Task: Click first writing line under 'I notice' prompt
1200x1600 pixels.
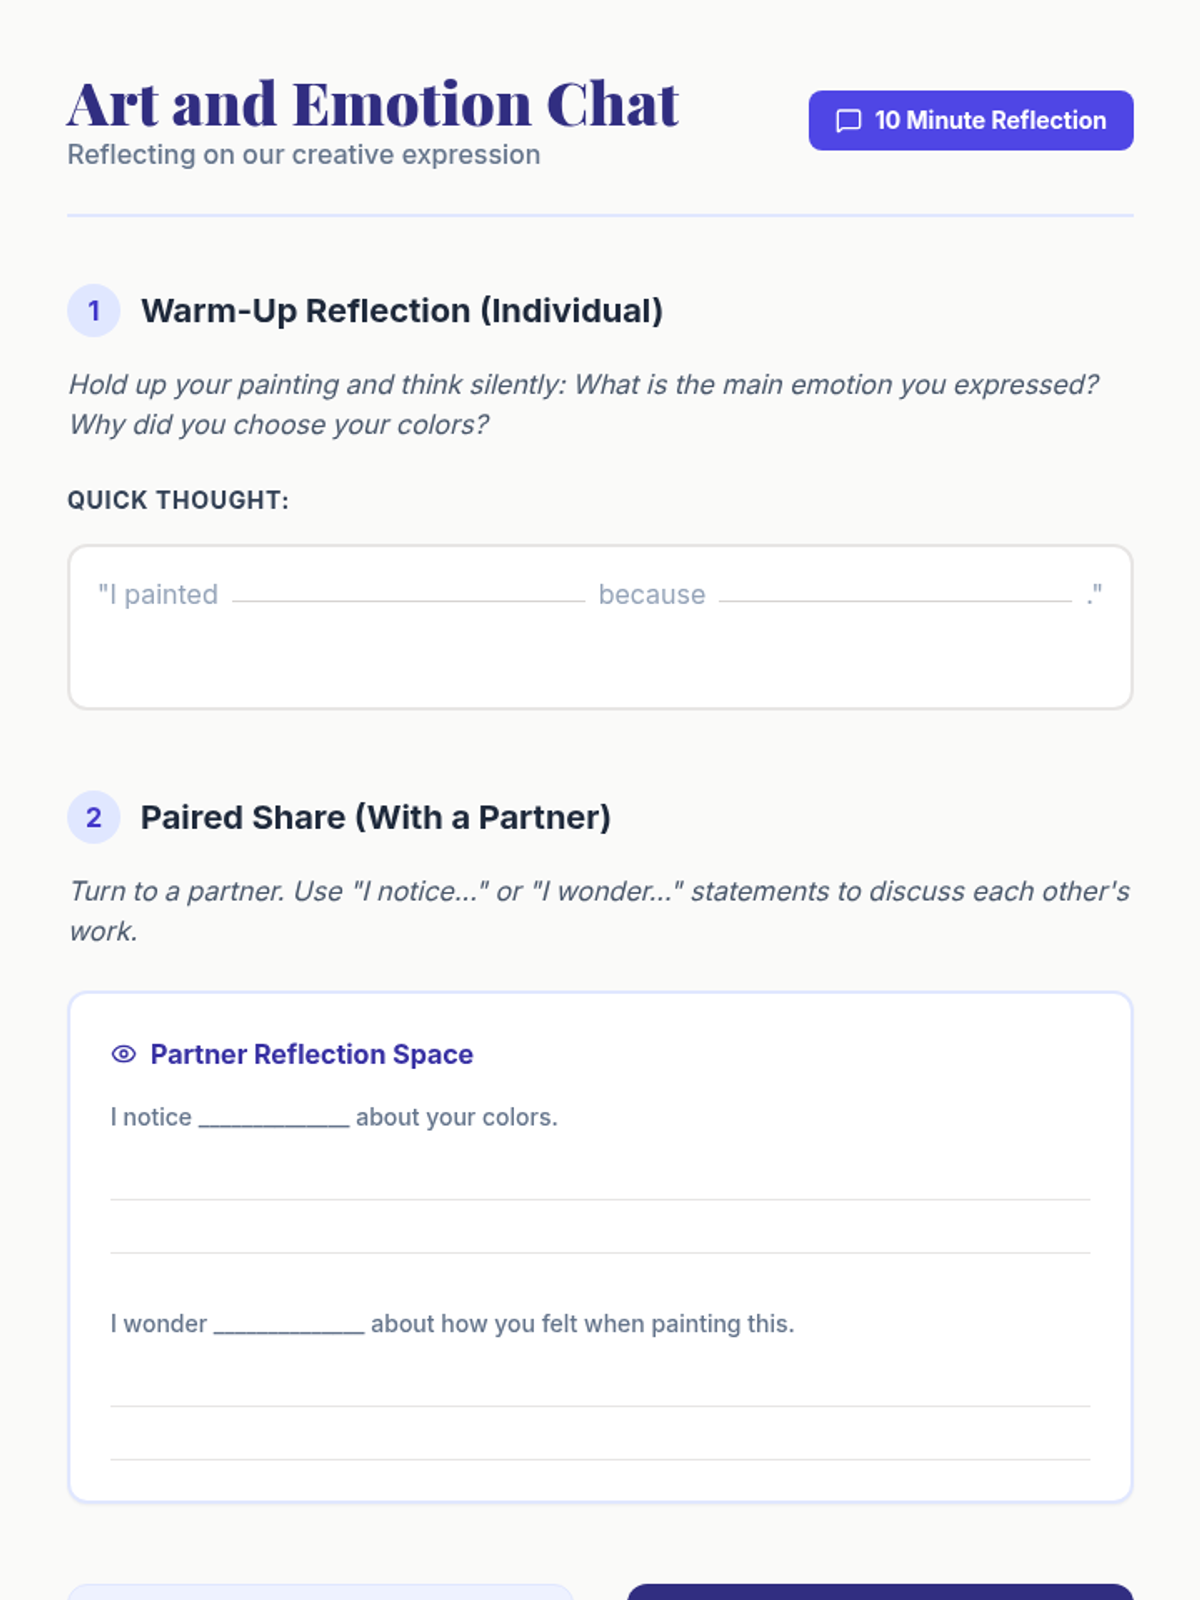Action: point(600,1199)
